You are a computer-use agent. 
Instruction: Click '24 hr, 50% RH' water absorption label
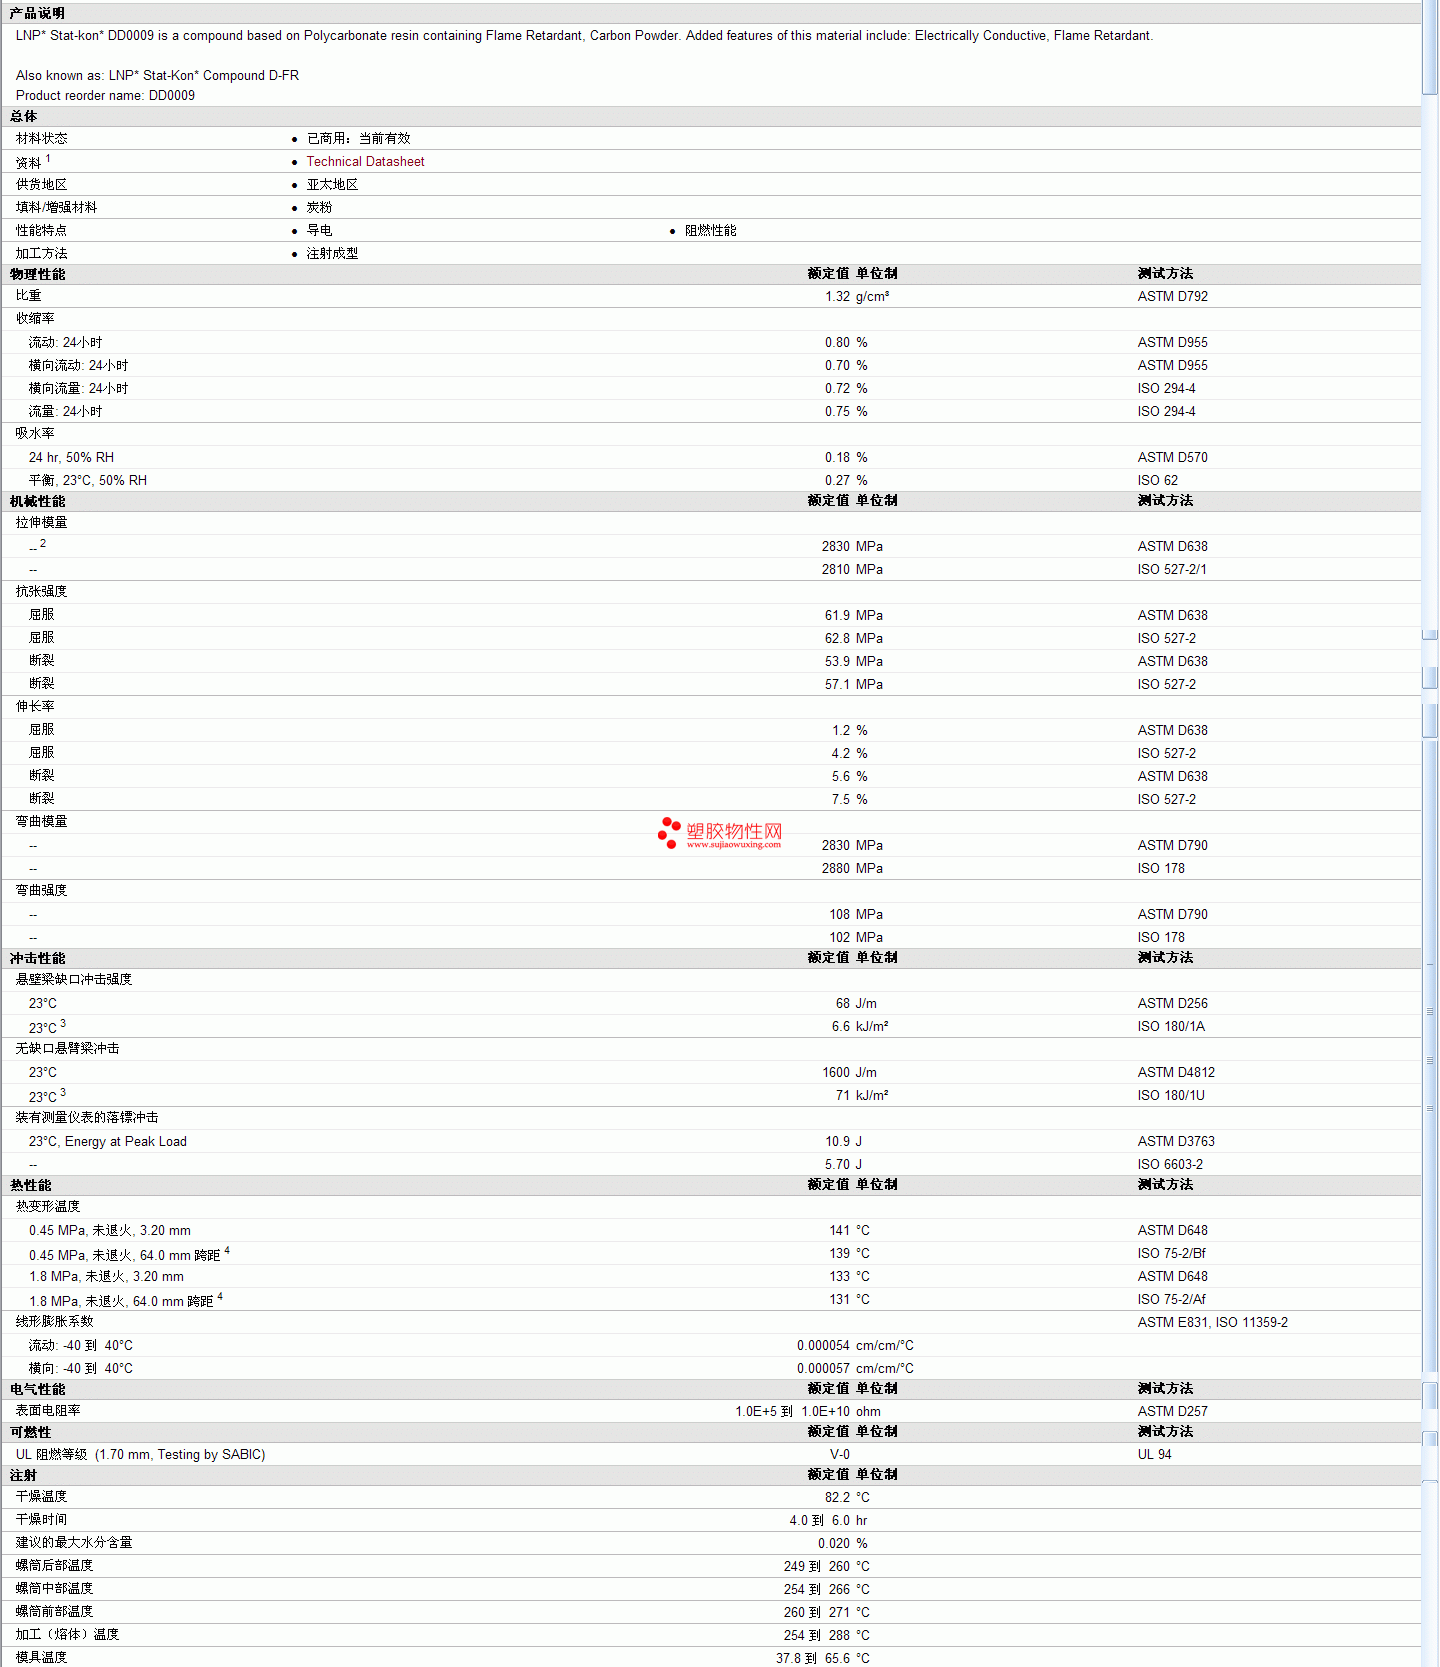click(71, 457)
